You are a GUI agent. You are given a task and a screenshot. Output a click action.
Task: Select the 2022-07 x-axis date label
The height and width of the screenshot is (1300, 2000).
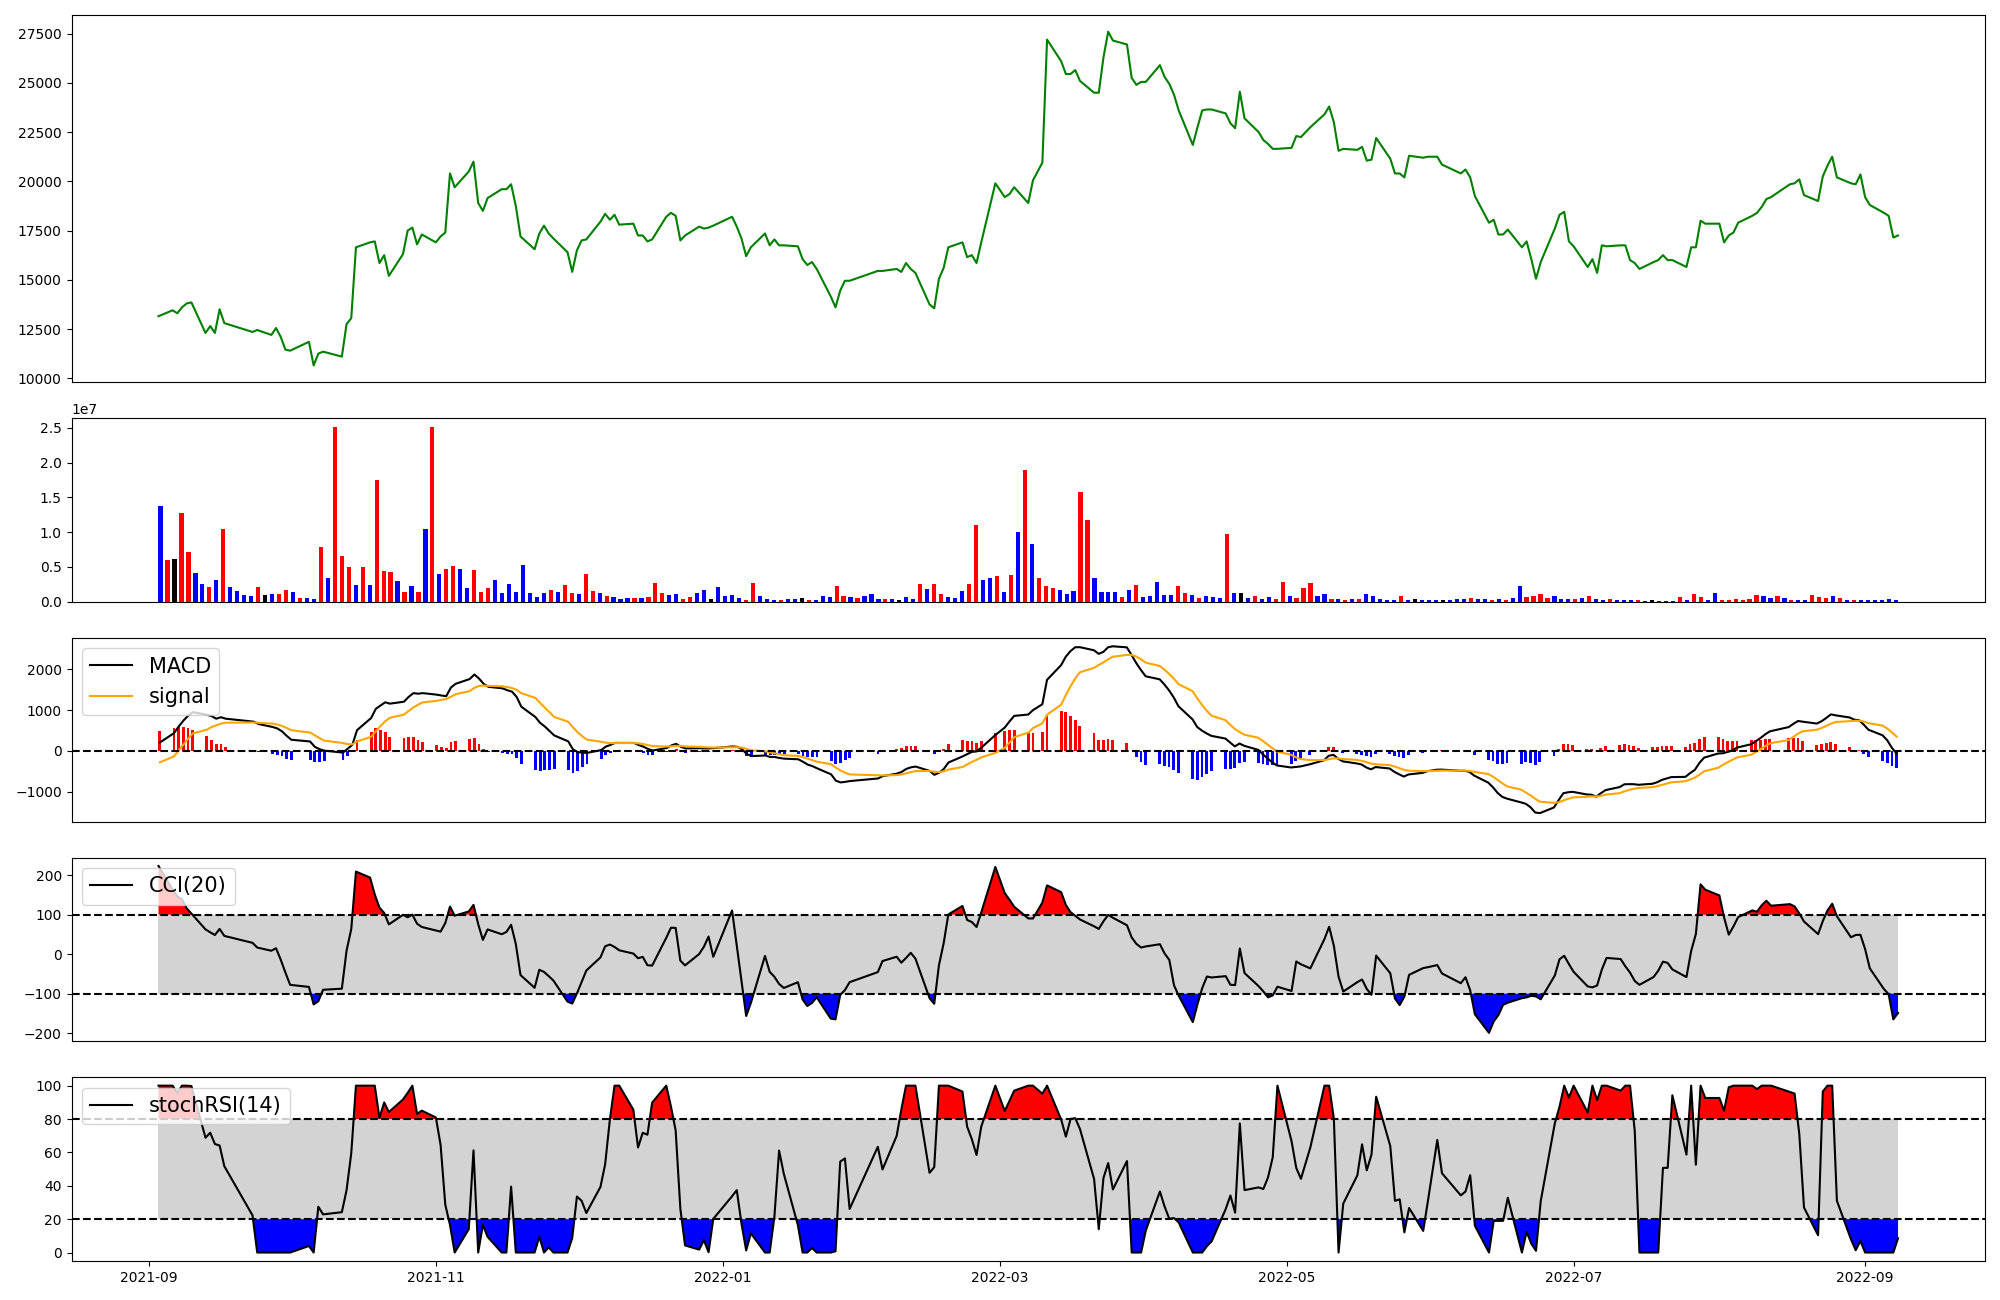pyautogui.click(x=1573, y=1277)
